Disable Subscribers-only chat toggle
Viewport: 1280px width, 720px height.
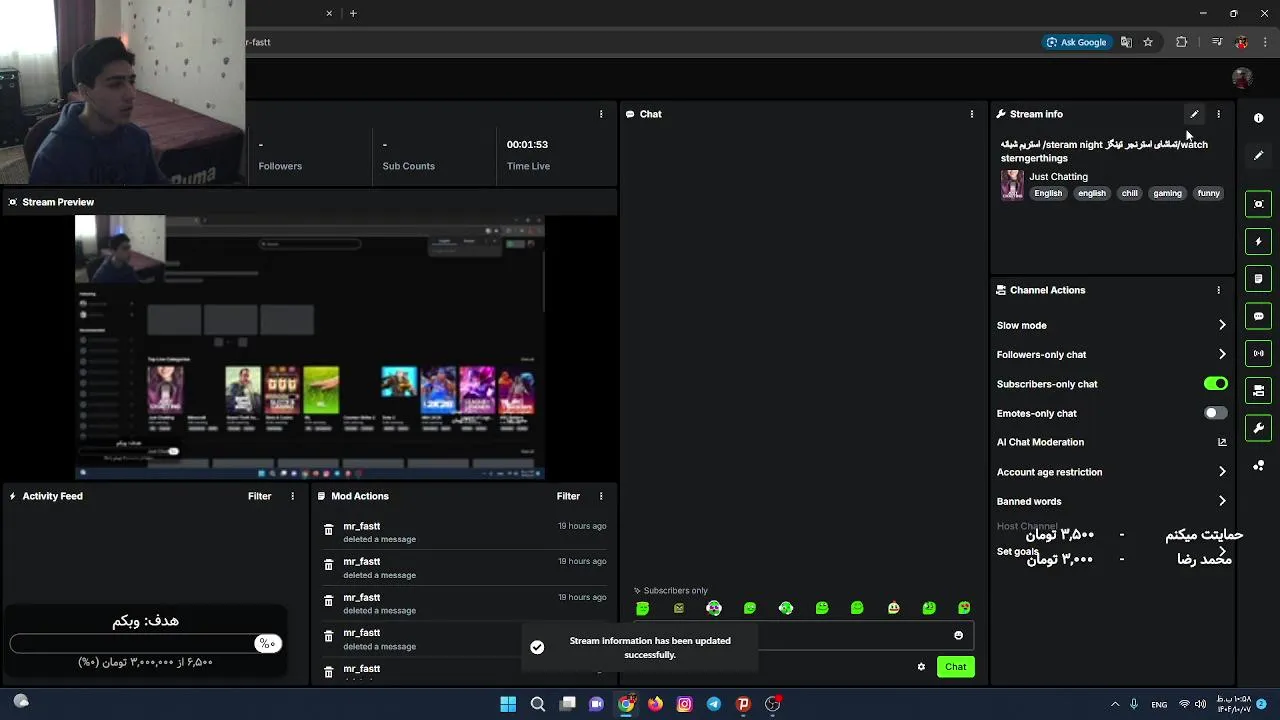coord(1215,384)
